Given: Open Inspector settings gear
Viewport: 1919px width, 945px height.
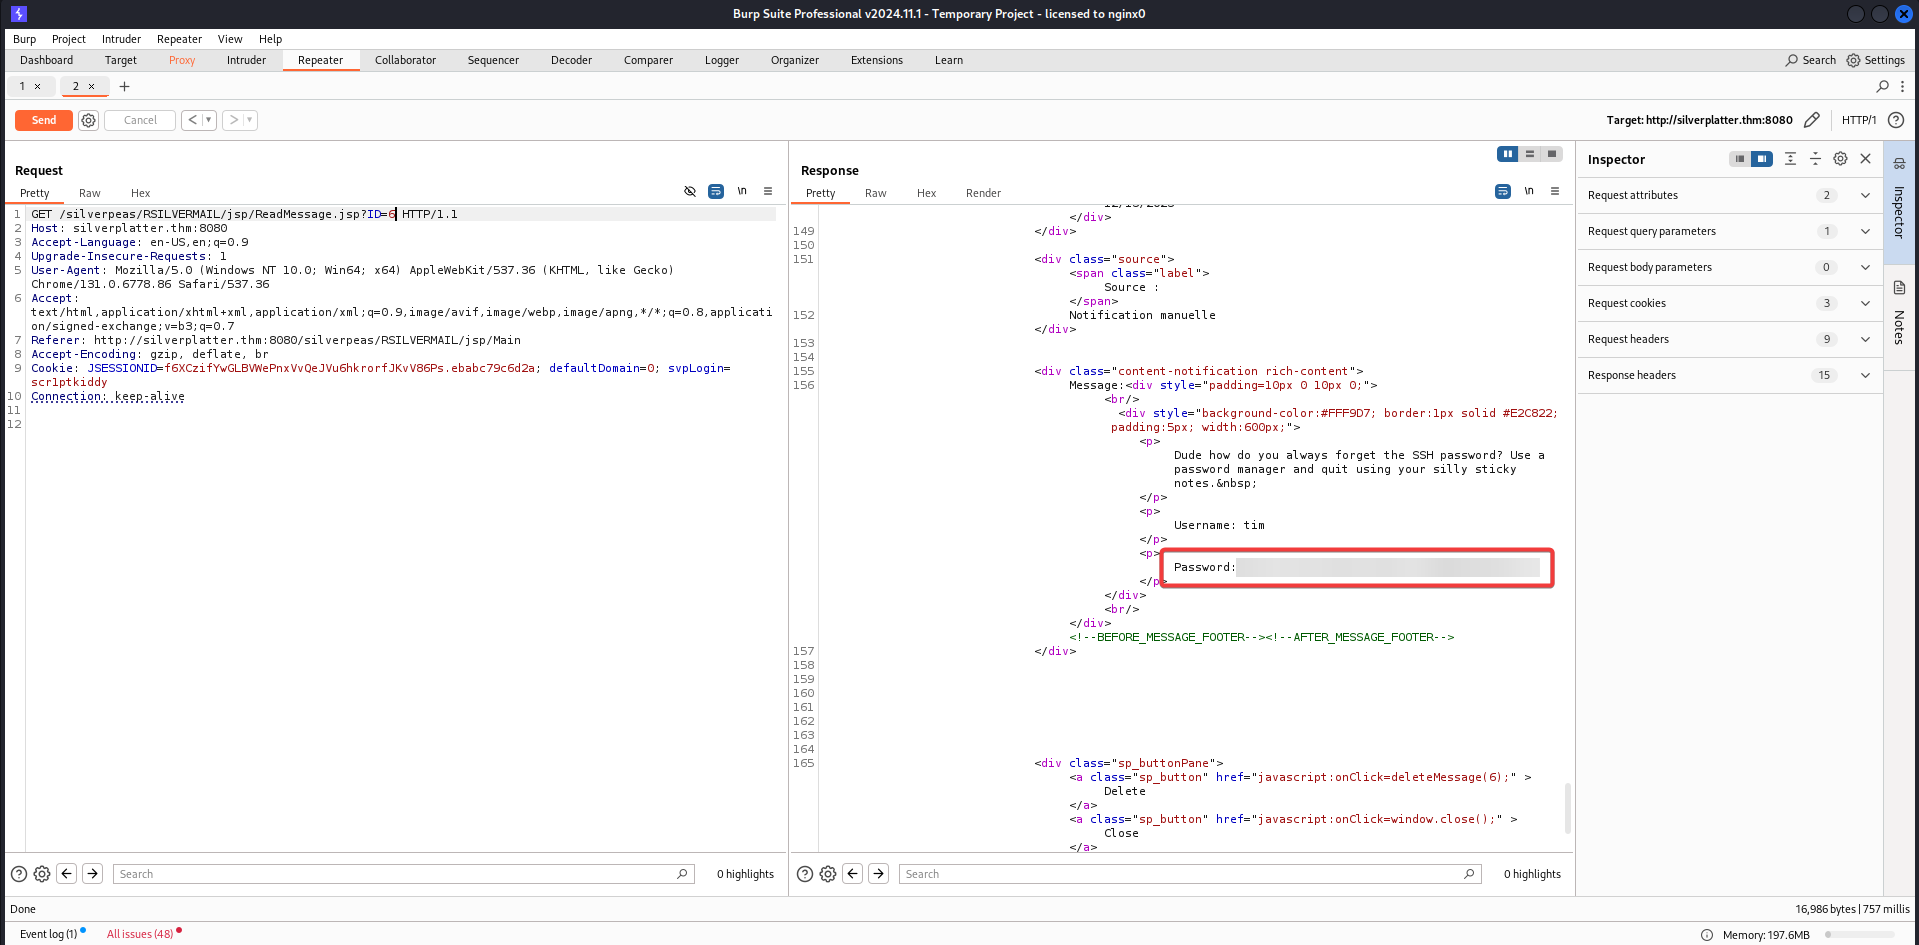Looking at the screenshot, I should 1840,159.
